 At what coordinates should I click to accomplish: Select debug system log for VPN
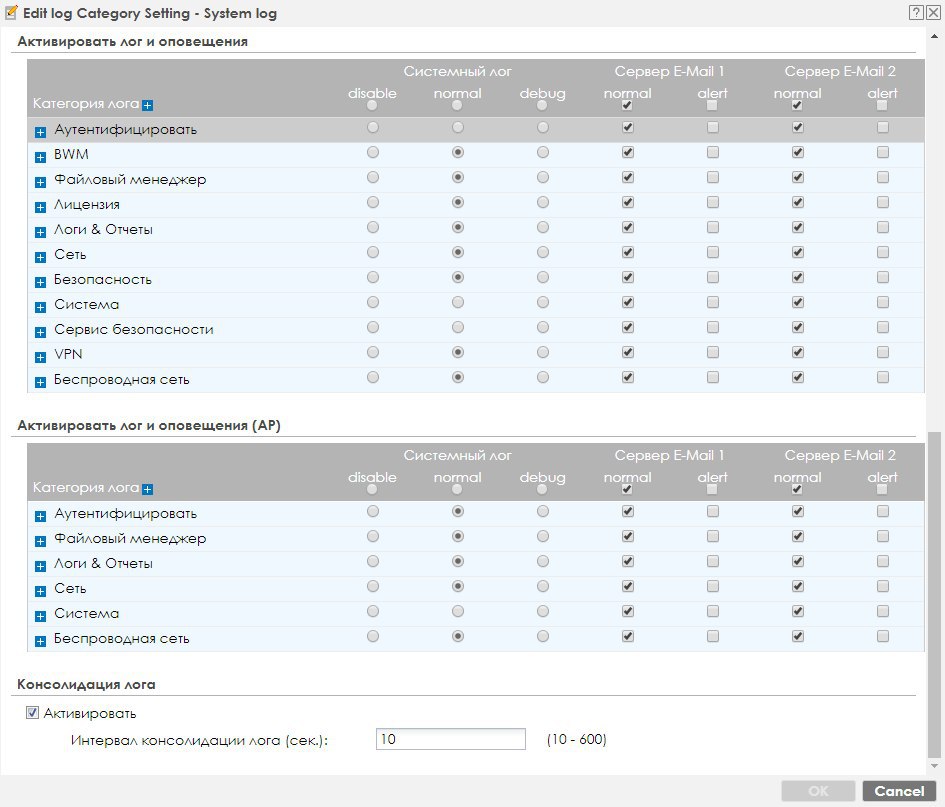click(x=543, y=352)
